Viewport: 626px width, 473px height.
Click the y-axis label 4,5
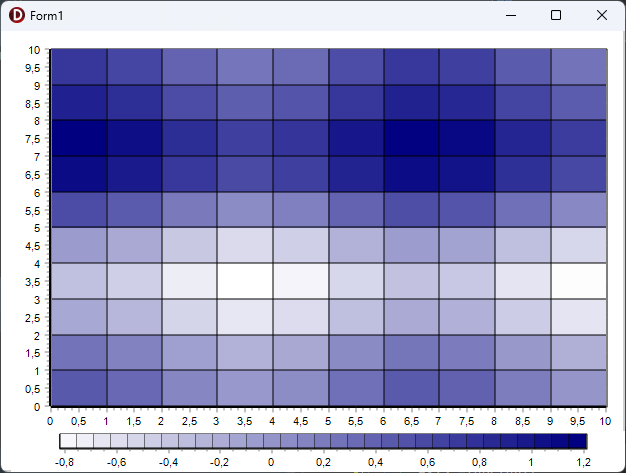[x=33, y=246]
